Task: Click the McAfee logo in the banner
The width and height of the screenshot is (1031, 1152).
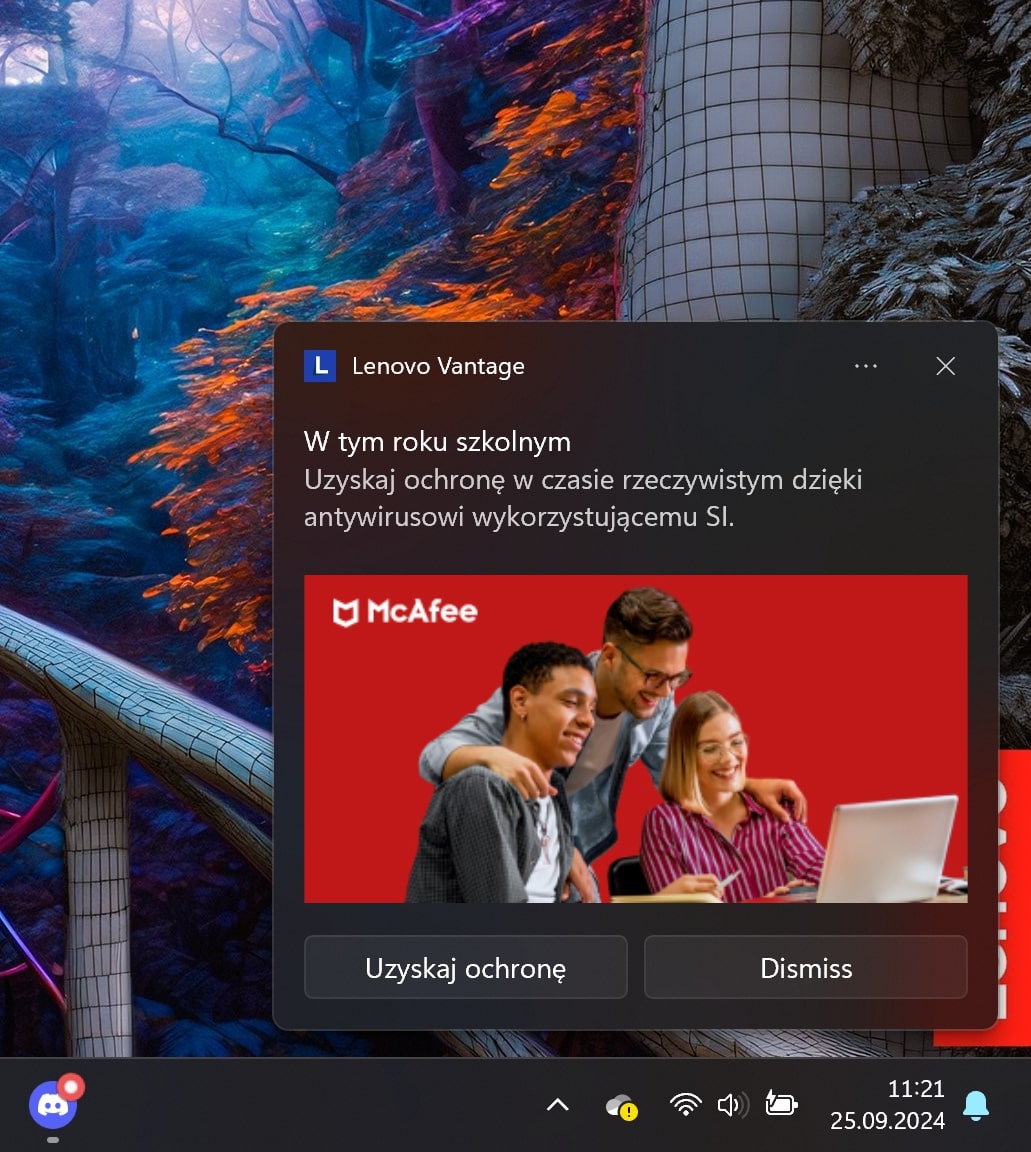Action: (x=405, y=611)
